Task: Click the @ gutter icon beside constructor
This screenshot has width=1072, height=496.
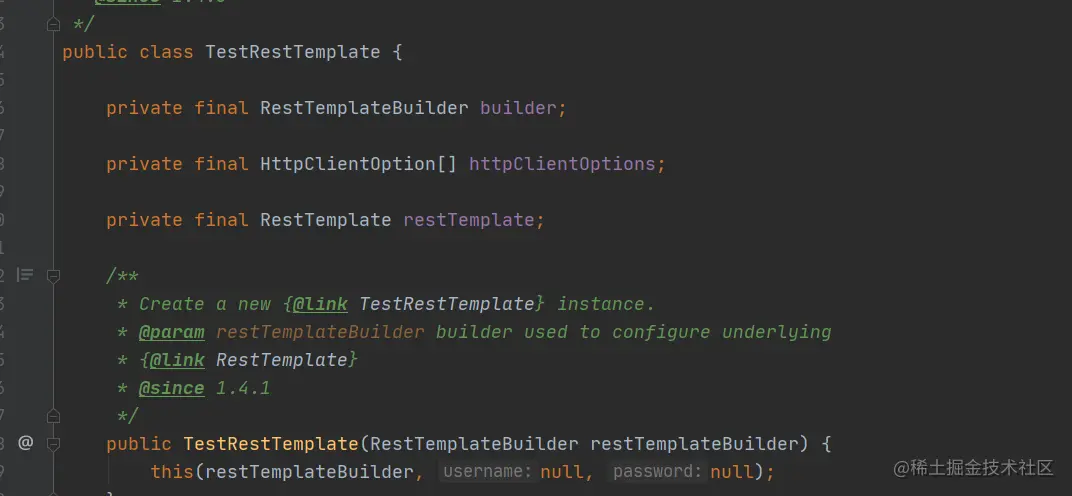Action: click(x=26, y=443)
